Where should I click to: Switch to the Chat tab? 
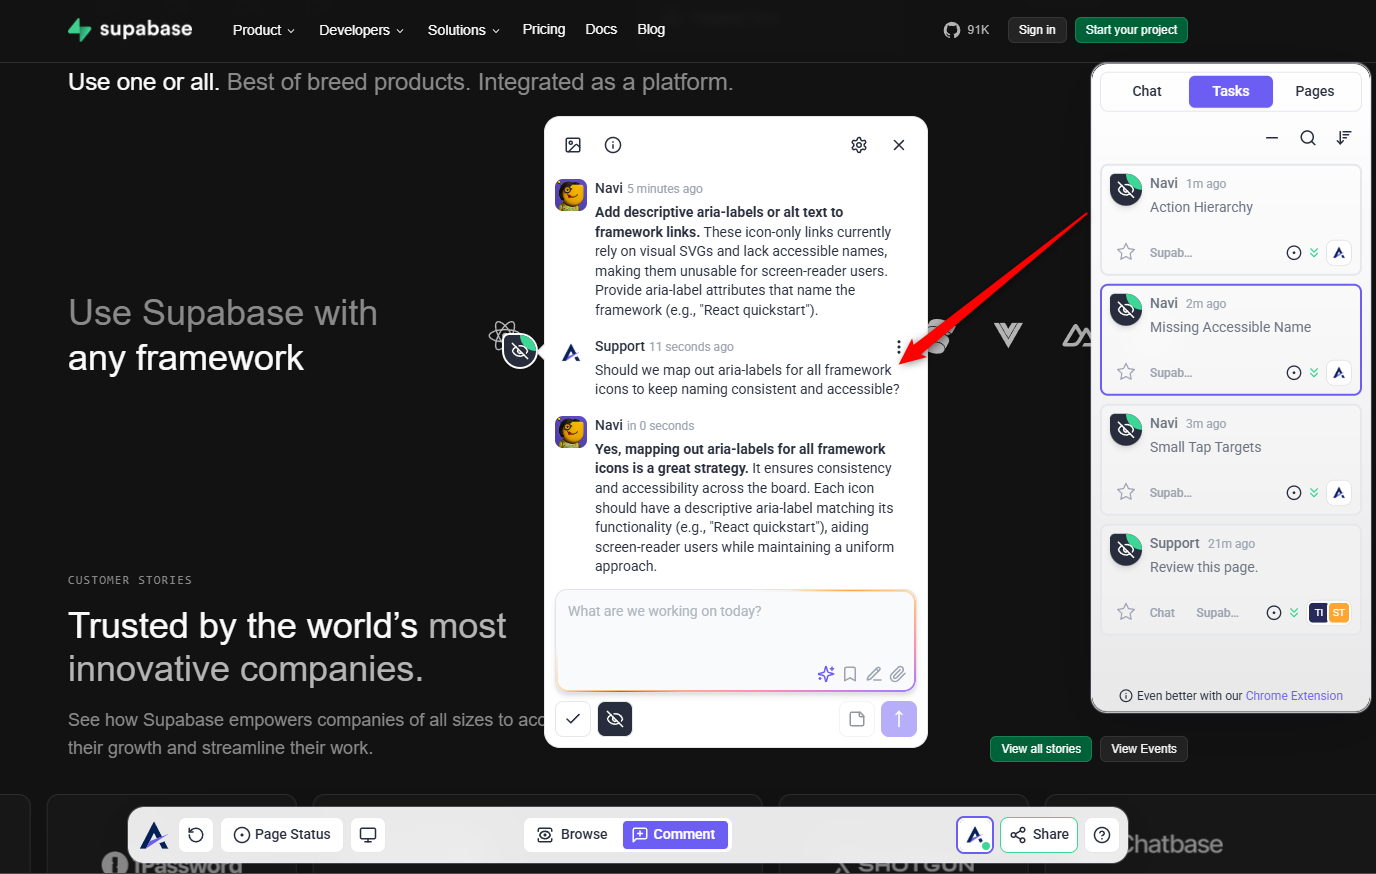[1146, 91]
